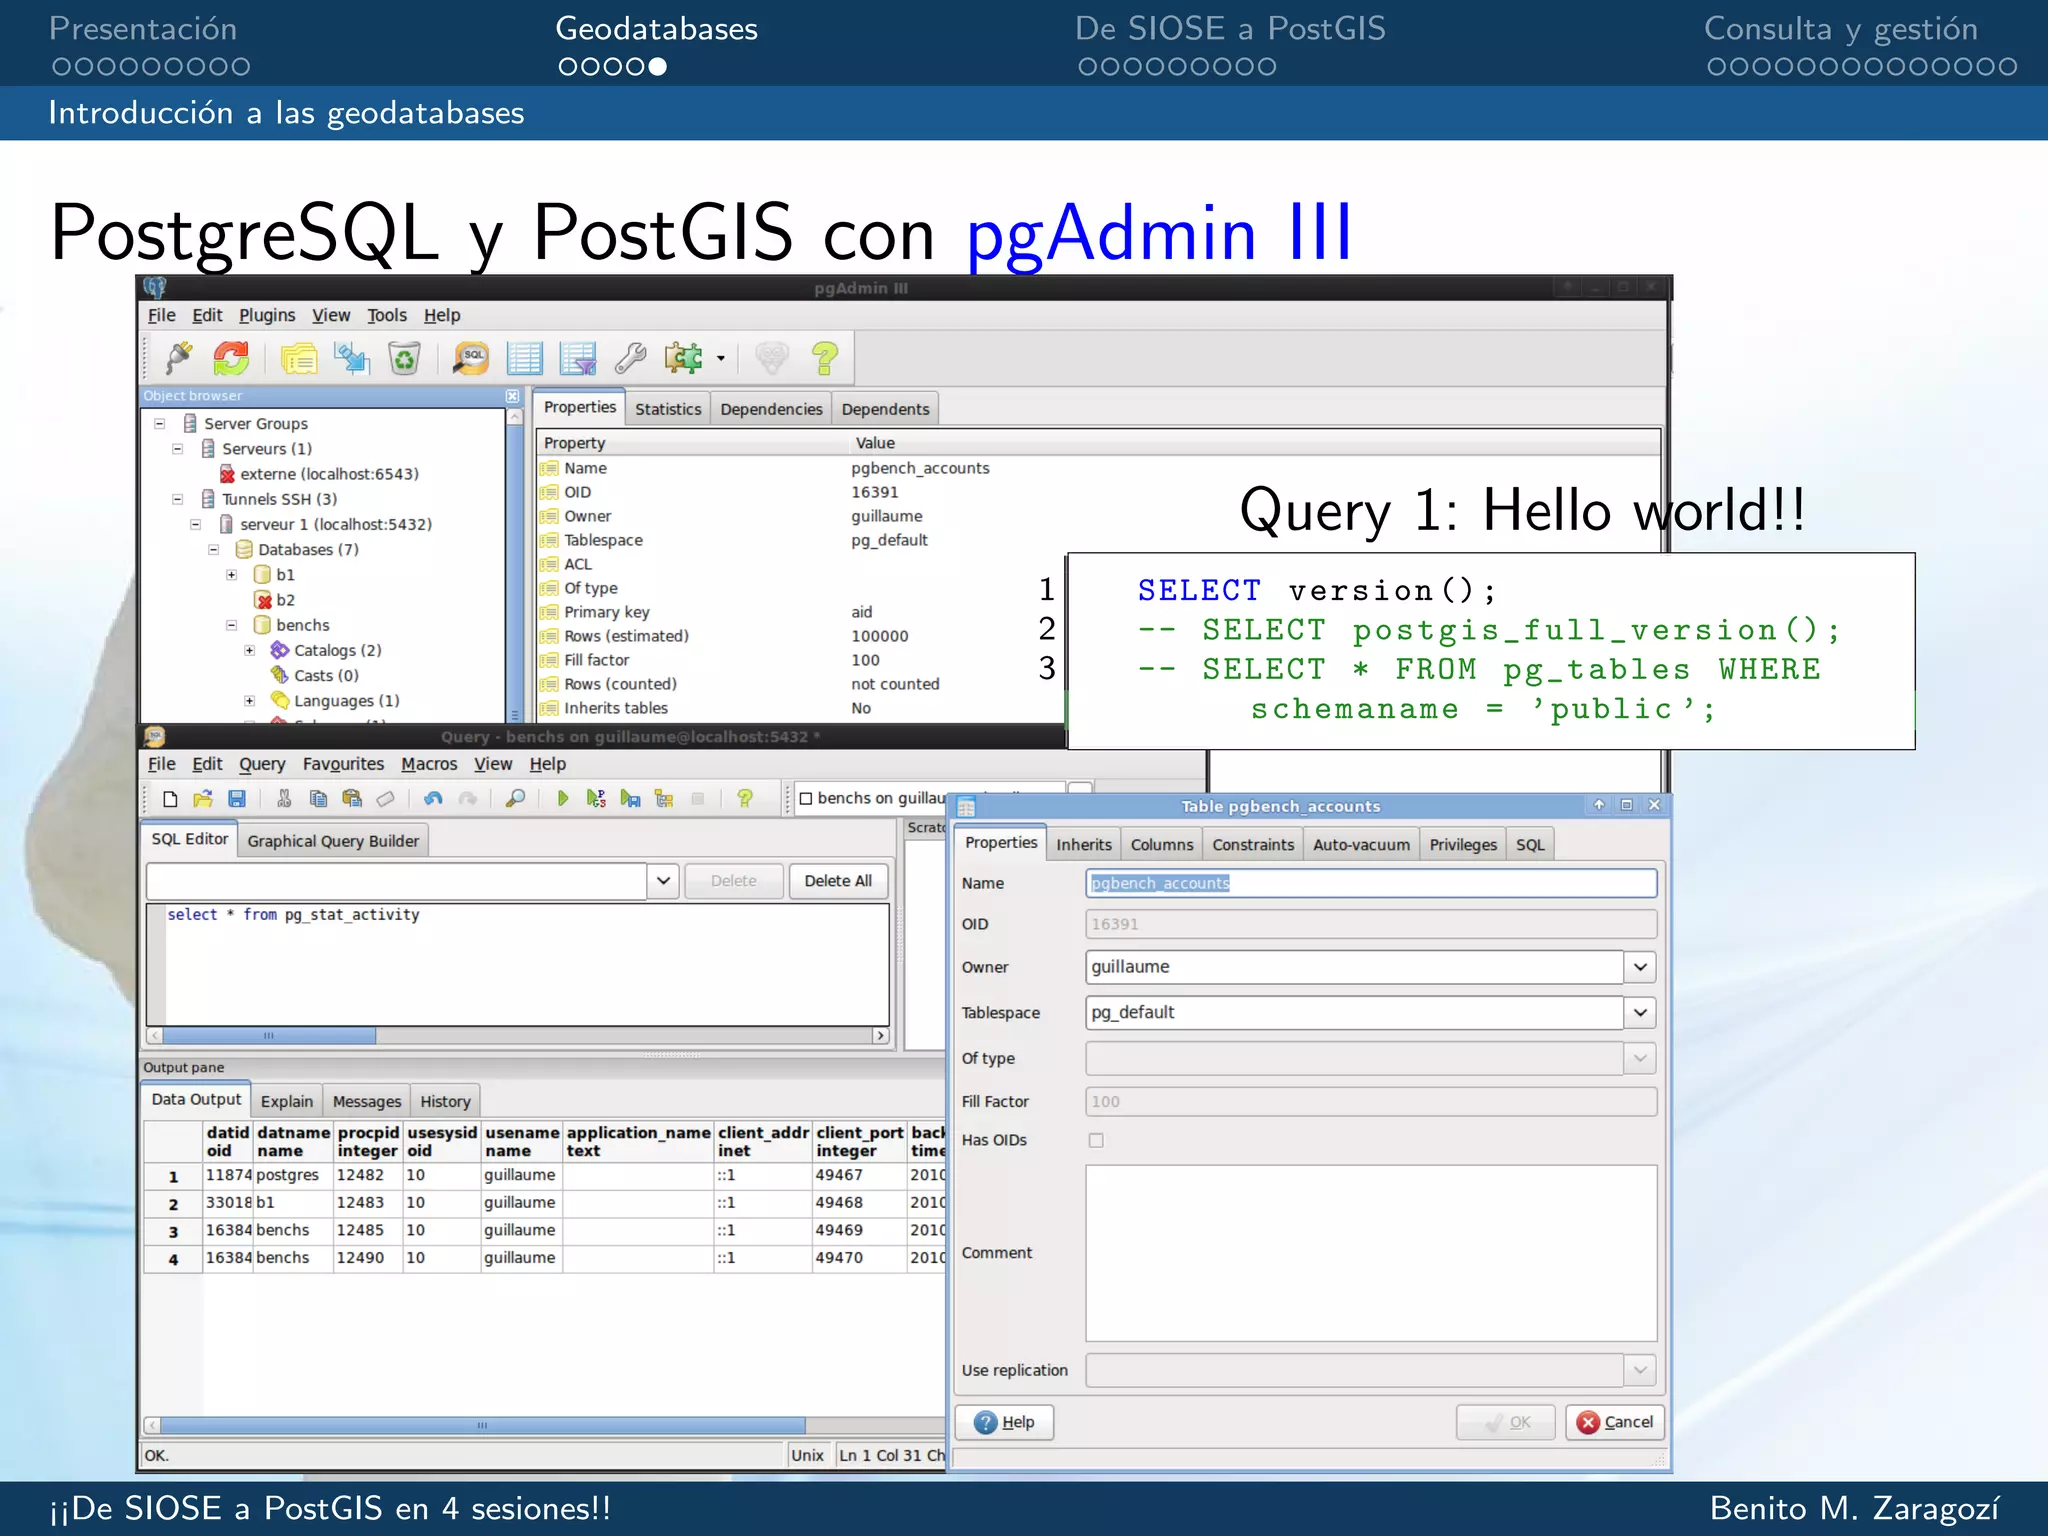Screen dimensions: 2048x1536
Task: Click the blue Undo arrow in Query toolbar
Action: coord(433,798)
